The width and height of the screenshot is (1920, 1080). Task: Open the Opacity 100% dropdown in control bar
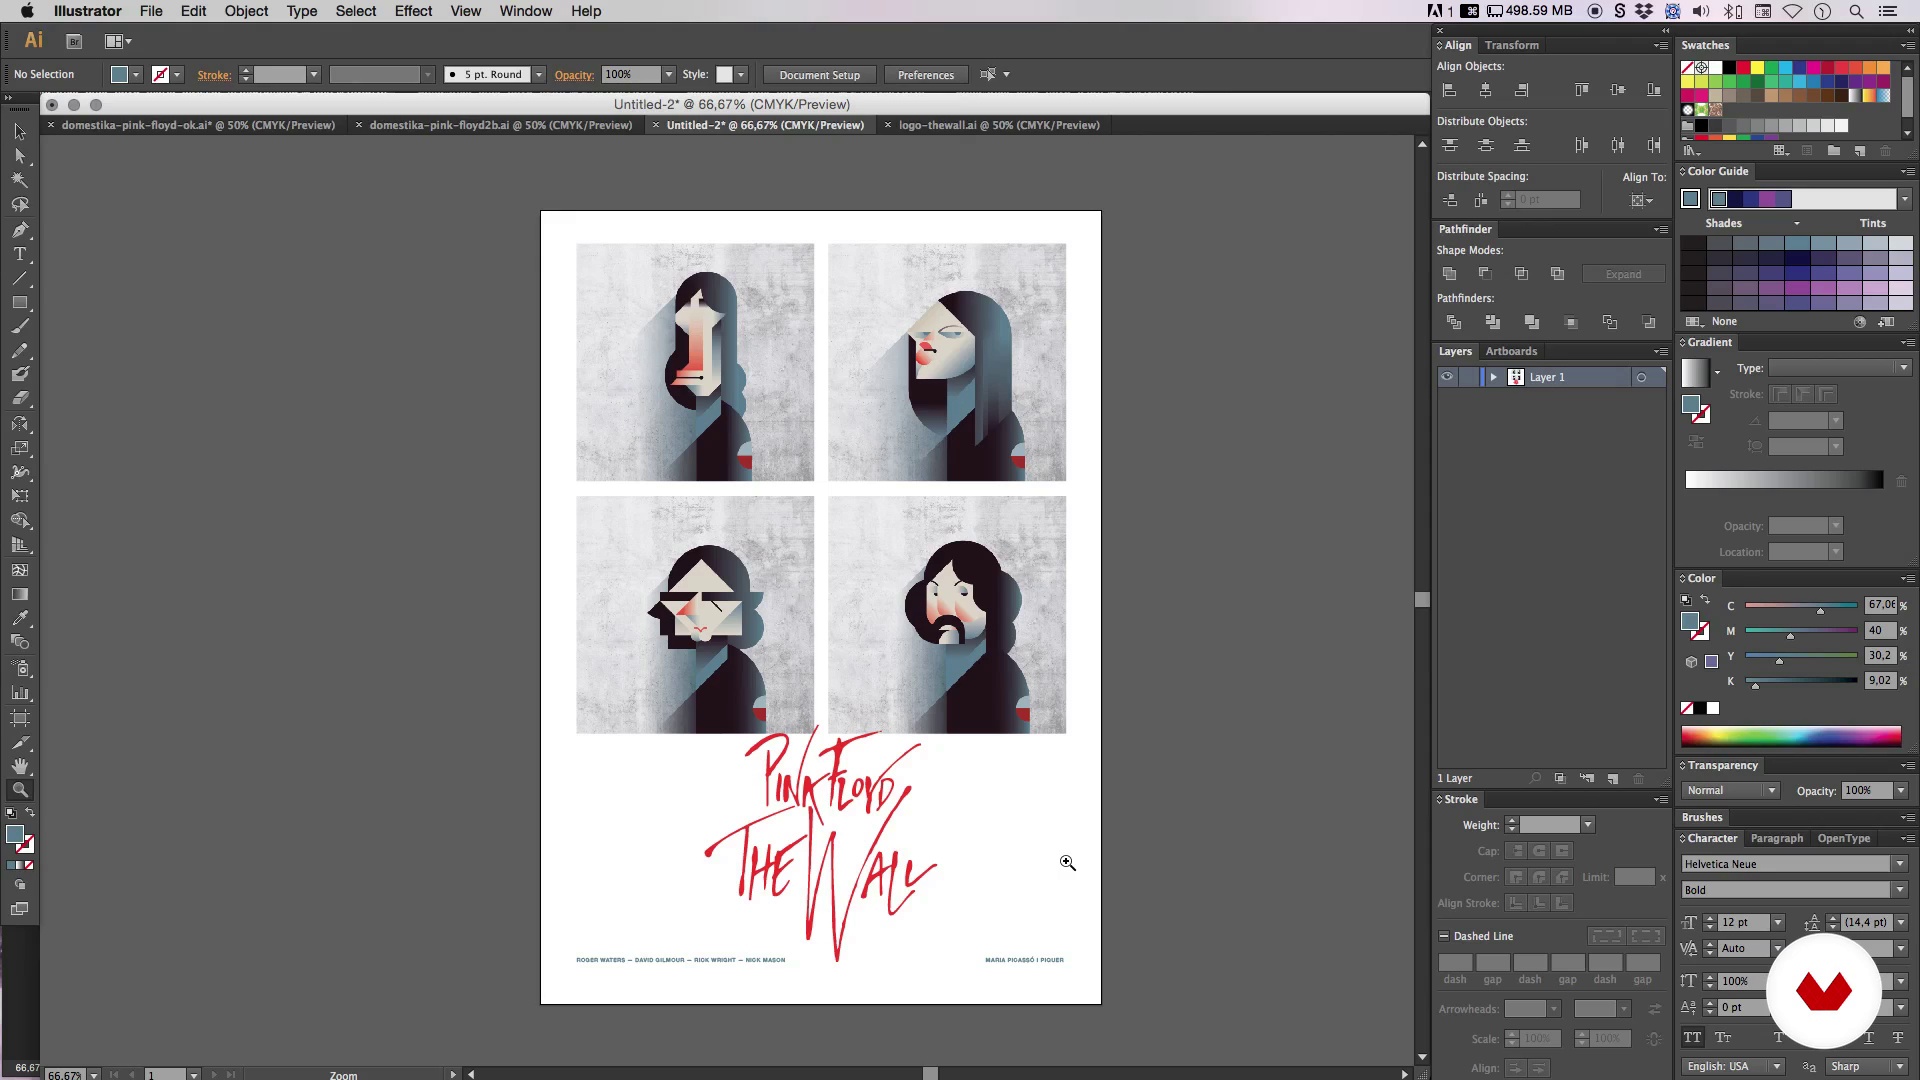(669, 74)
